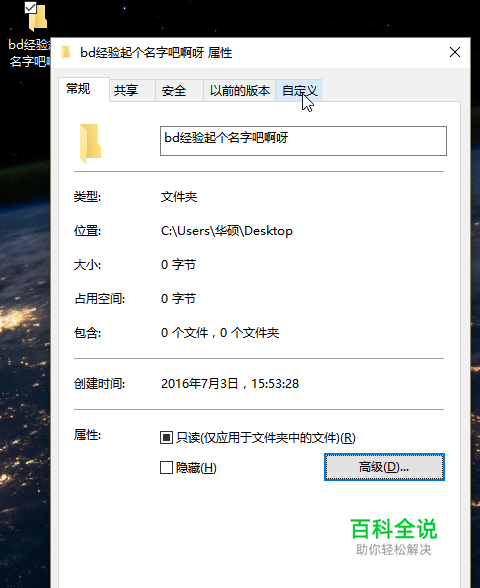Click the folder icon in the title bar
The width and height of the screenshot is (480, 588).
point(66,52)
